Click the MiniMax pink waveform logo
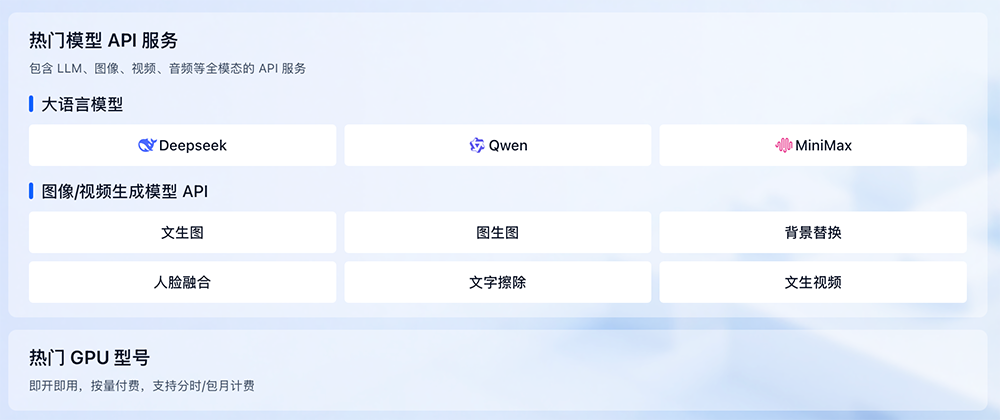This screenshot has width=1000, height=420. [x=783, y=145]
